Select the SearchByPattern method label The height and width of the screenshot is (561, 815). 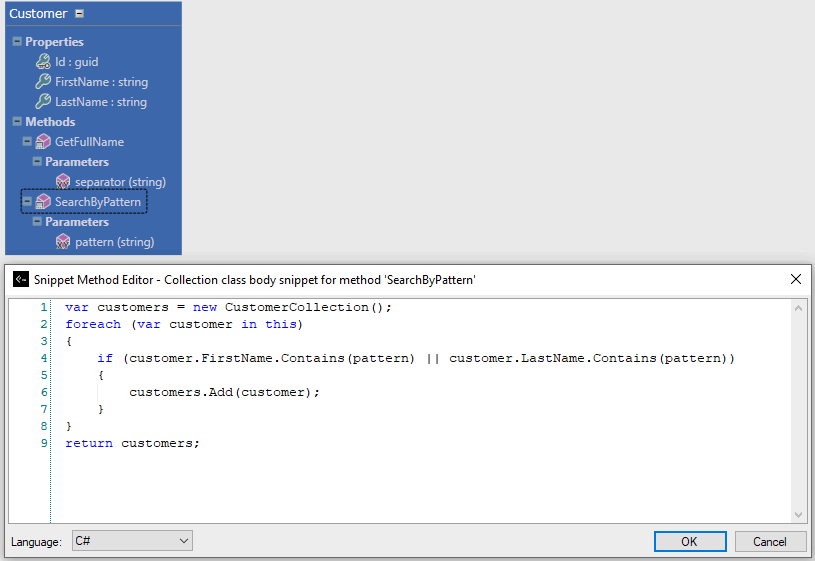(x=97, y=202)
